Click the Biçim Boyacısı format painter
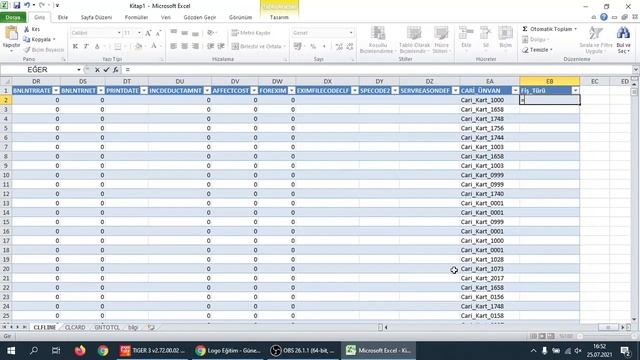 (x=44, y=50)
